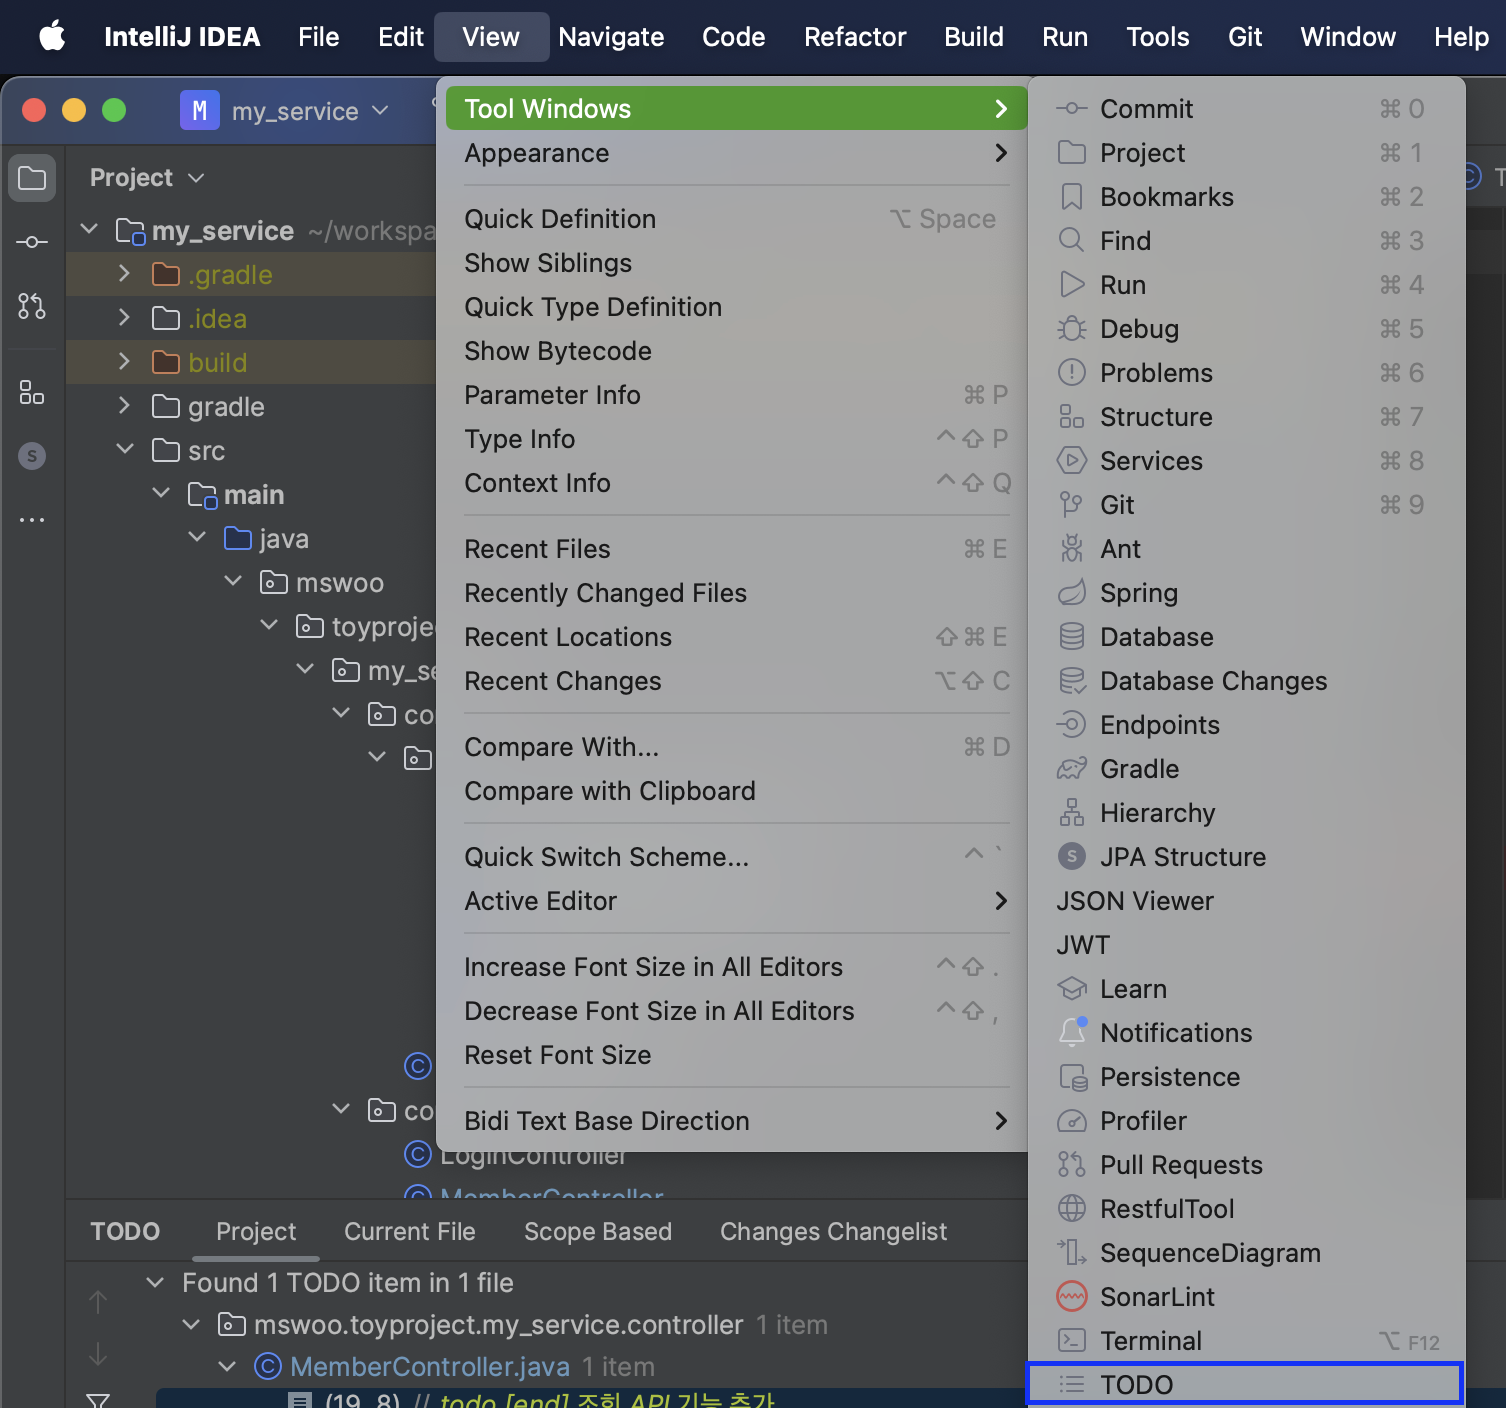Open Structure sidebar icon
This screenshot has height=1408, width=1506.
(x=32, y=393)
